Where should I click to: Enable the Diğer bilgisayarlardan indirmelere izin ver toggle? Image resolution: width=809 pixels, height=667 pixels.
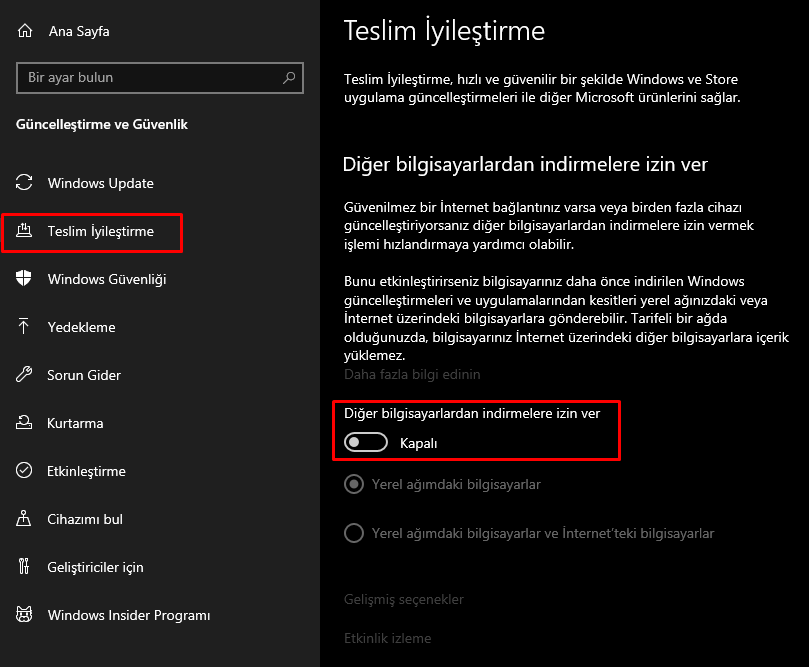(x=366, y=442)
